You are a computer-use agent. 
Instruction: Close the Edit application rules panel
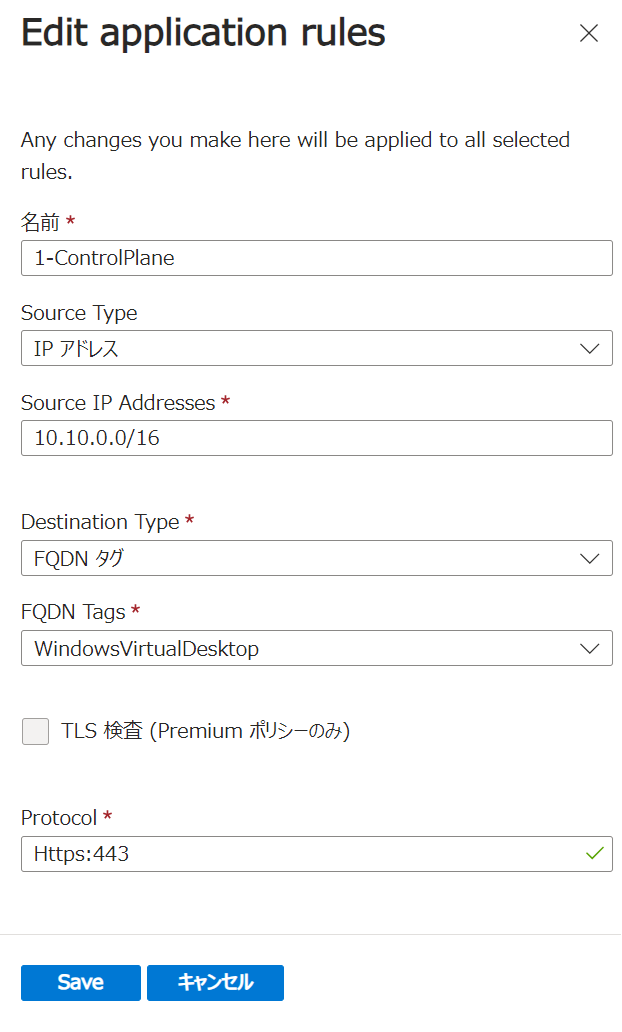click(589, 33)
